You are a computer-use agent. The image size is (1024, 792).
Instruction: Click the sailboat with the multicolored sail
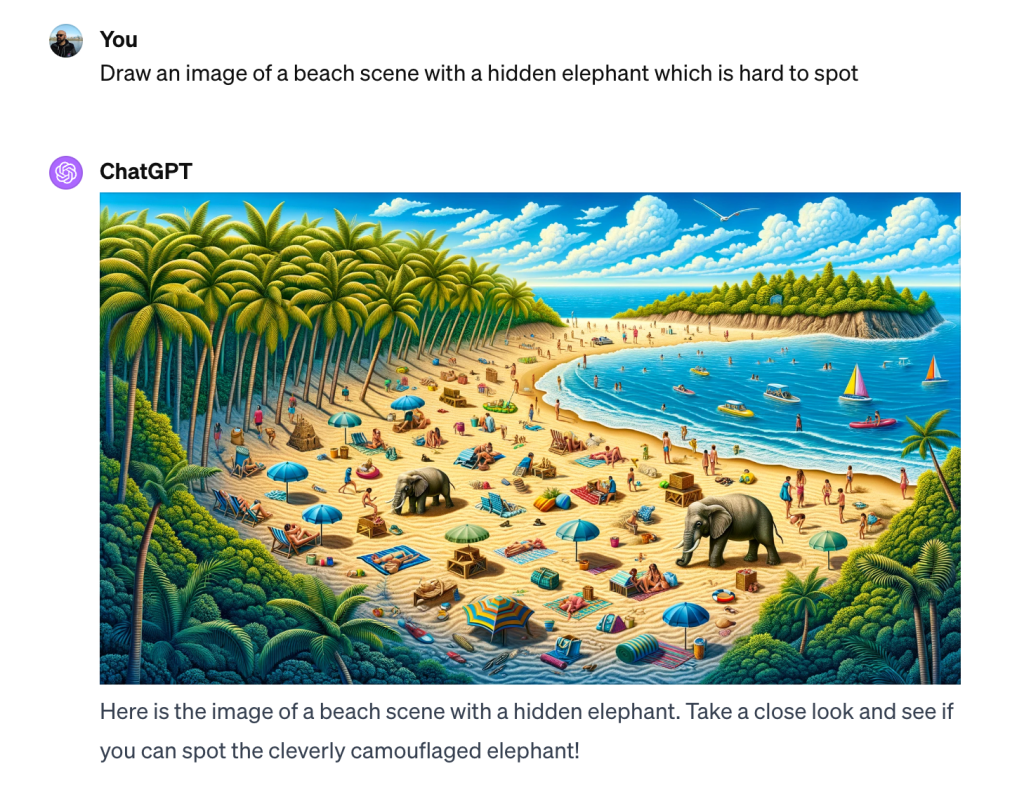855,384
